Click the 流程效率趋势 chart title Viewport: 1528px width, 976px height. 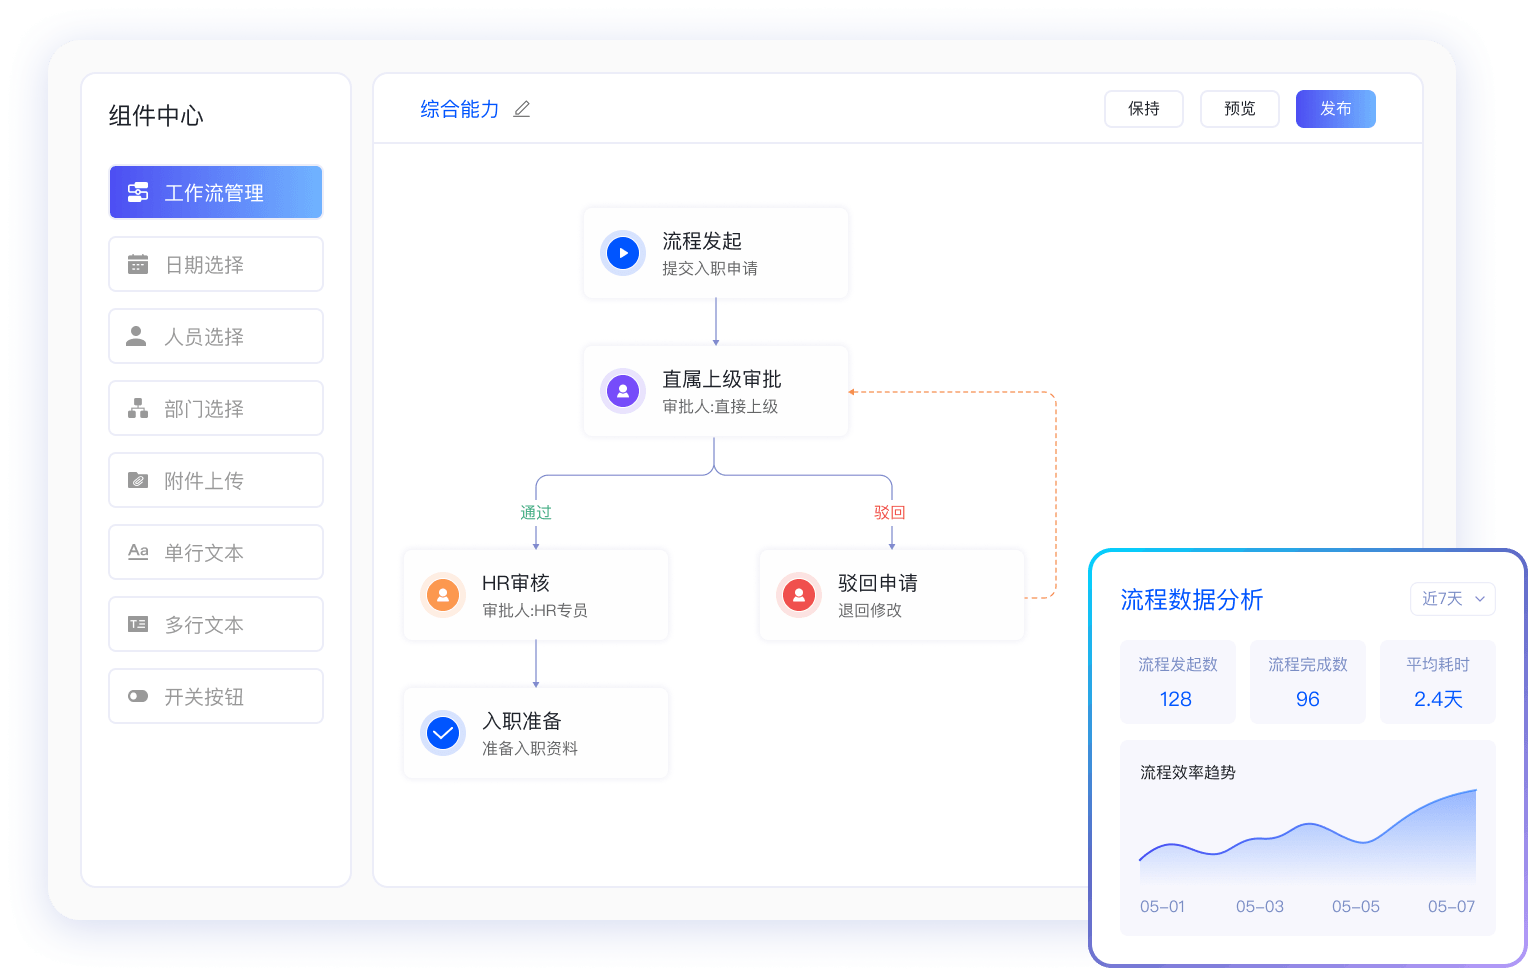coord(1188,772)
